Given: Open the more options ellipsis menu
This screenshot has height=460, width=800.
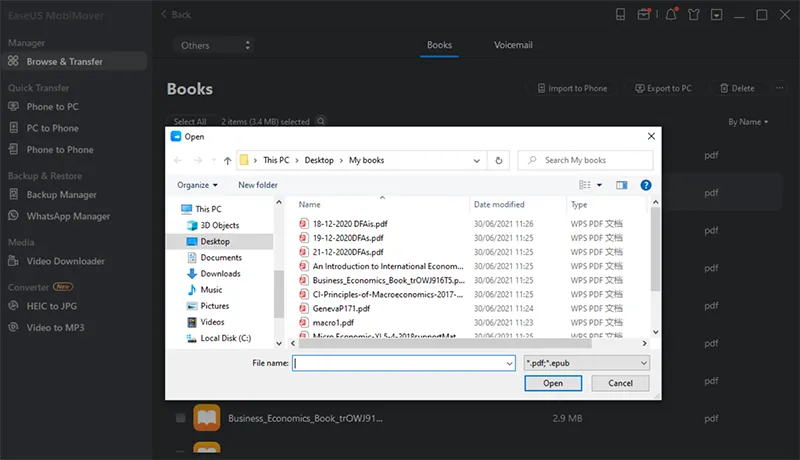Looking at the screenshot, I should 780,88.
